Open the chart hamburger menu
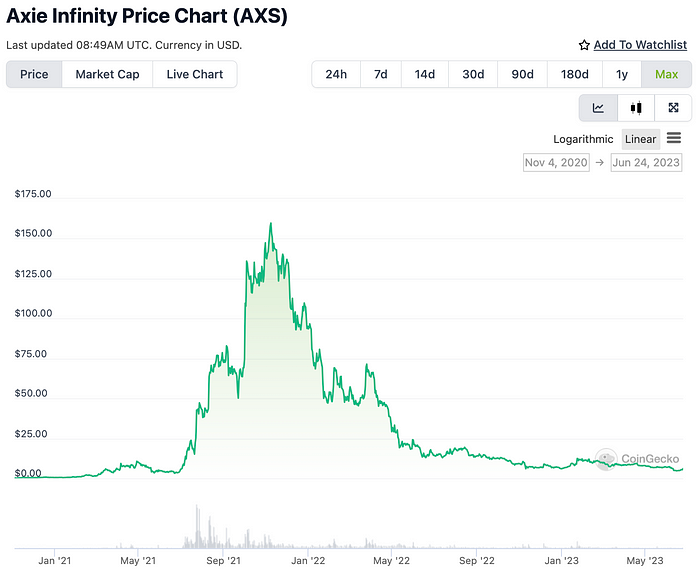The height and width of the screenshot is (576, 700). (x=674, y=138)
